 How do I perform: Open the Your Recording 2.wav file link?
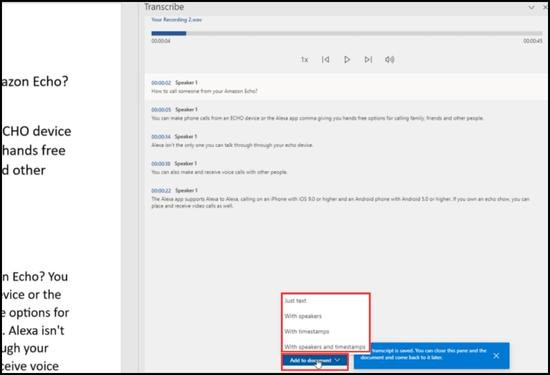pyautogui.click(x=176, y=20)
